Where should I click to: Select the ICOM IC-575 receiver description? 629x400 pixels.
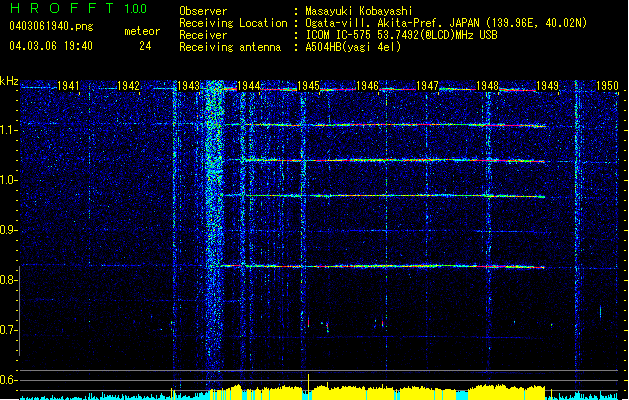[x=401, y=35]
